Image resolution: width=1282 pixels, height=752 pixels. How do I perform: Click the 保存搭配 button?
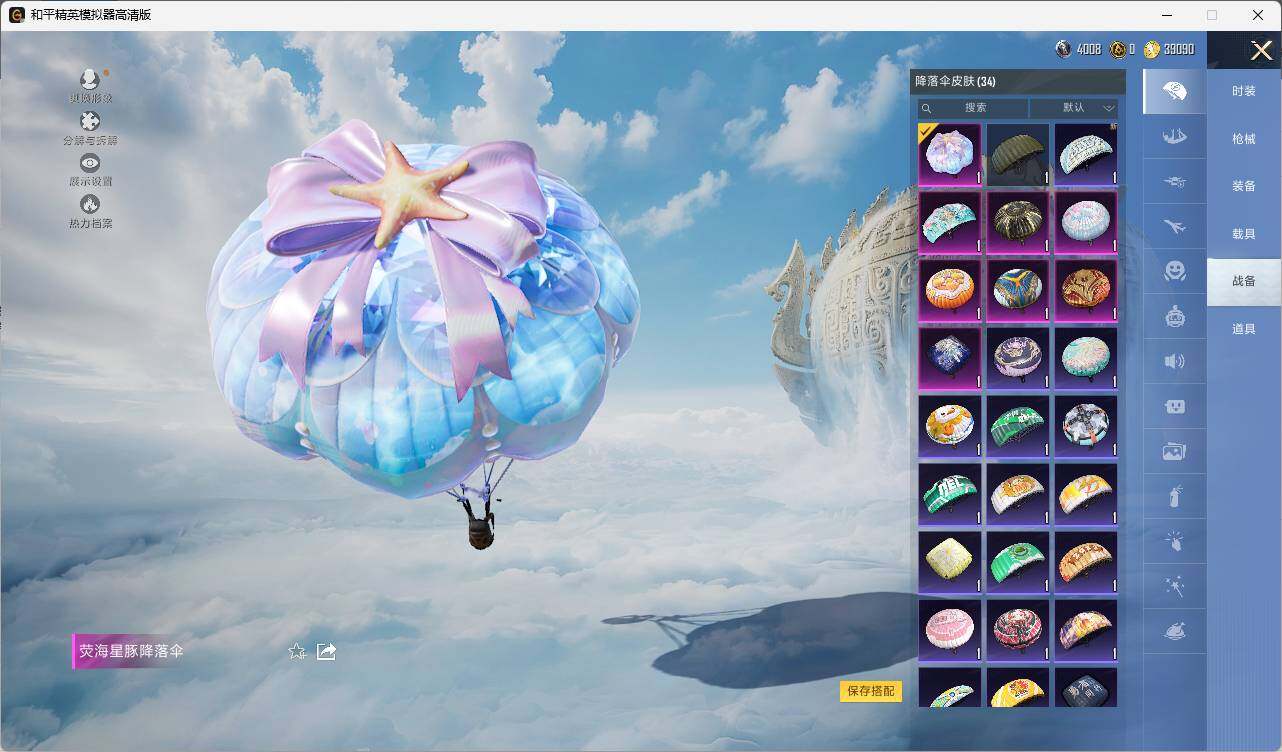pos(870,691)
